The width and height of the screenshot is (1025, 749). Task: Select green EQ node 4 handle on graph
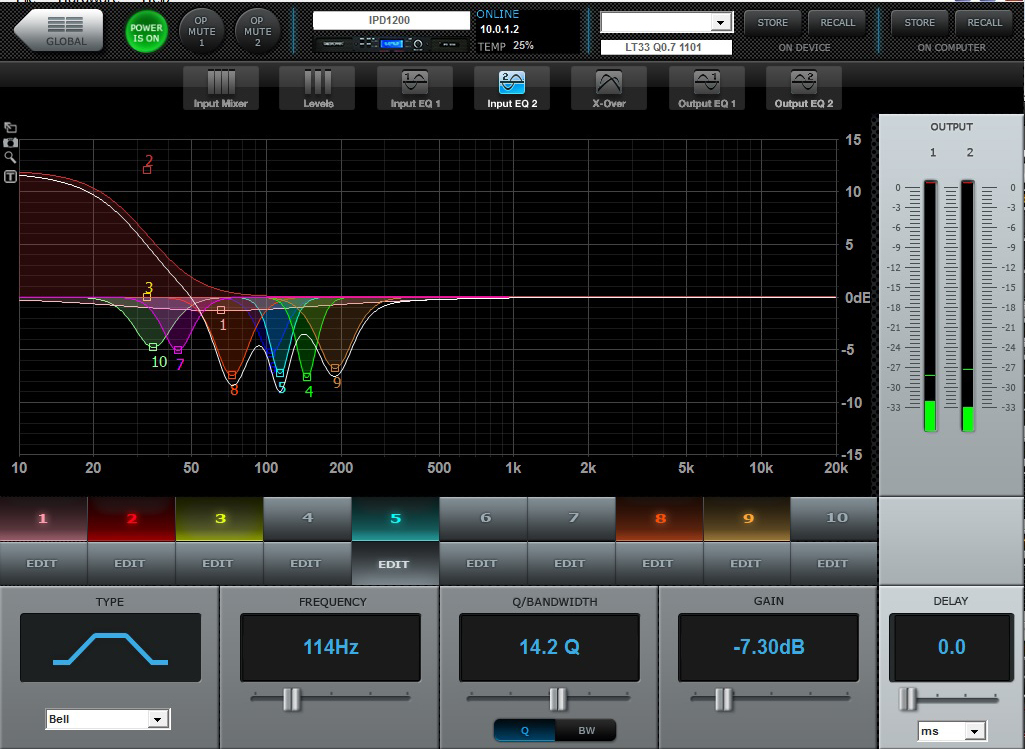(307, 377)
